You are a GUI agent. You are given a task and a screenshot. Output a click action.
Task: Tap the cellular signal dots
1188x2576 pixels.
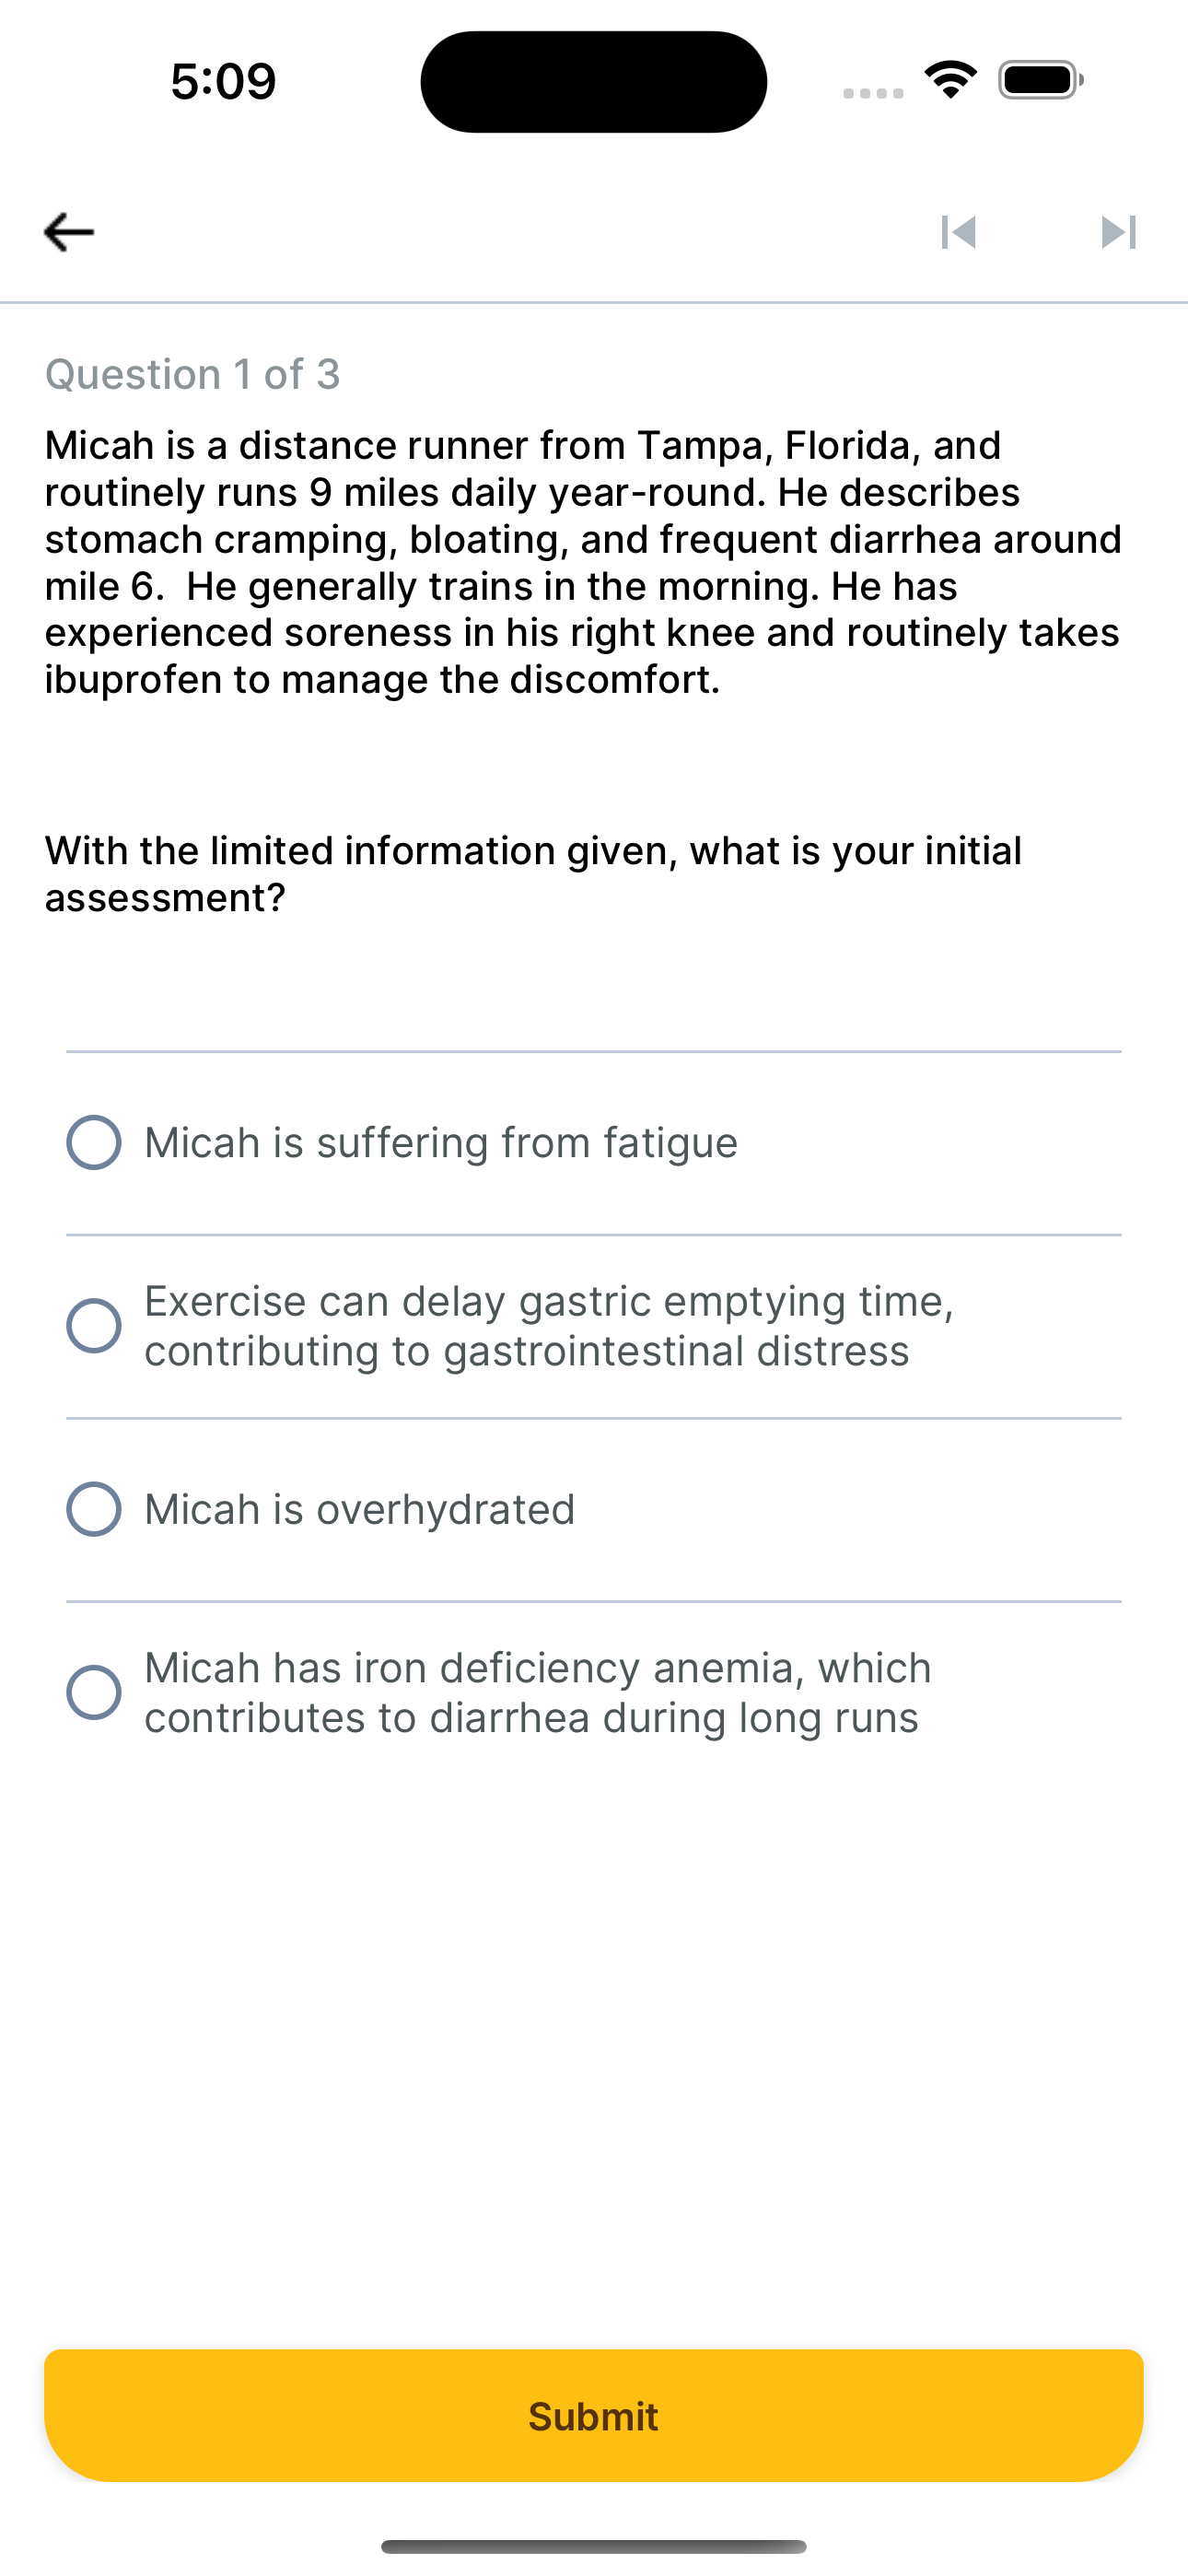click(873, 93)
